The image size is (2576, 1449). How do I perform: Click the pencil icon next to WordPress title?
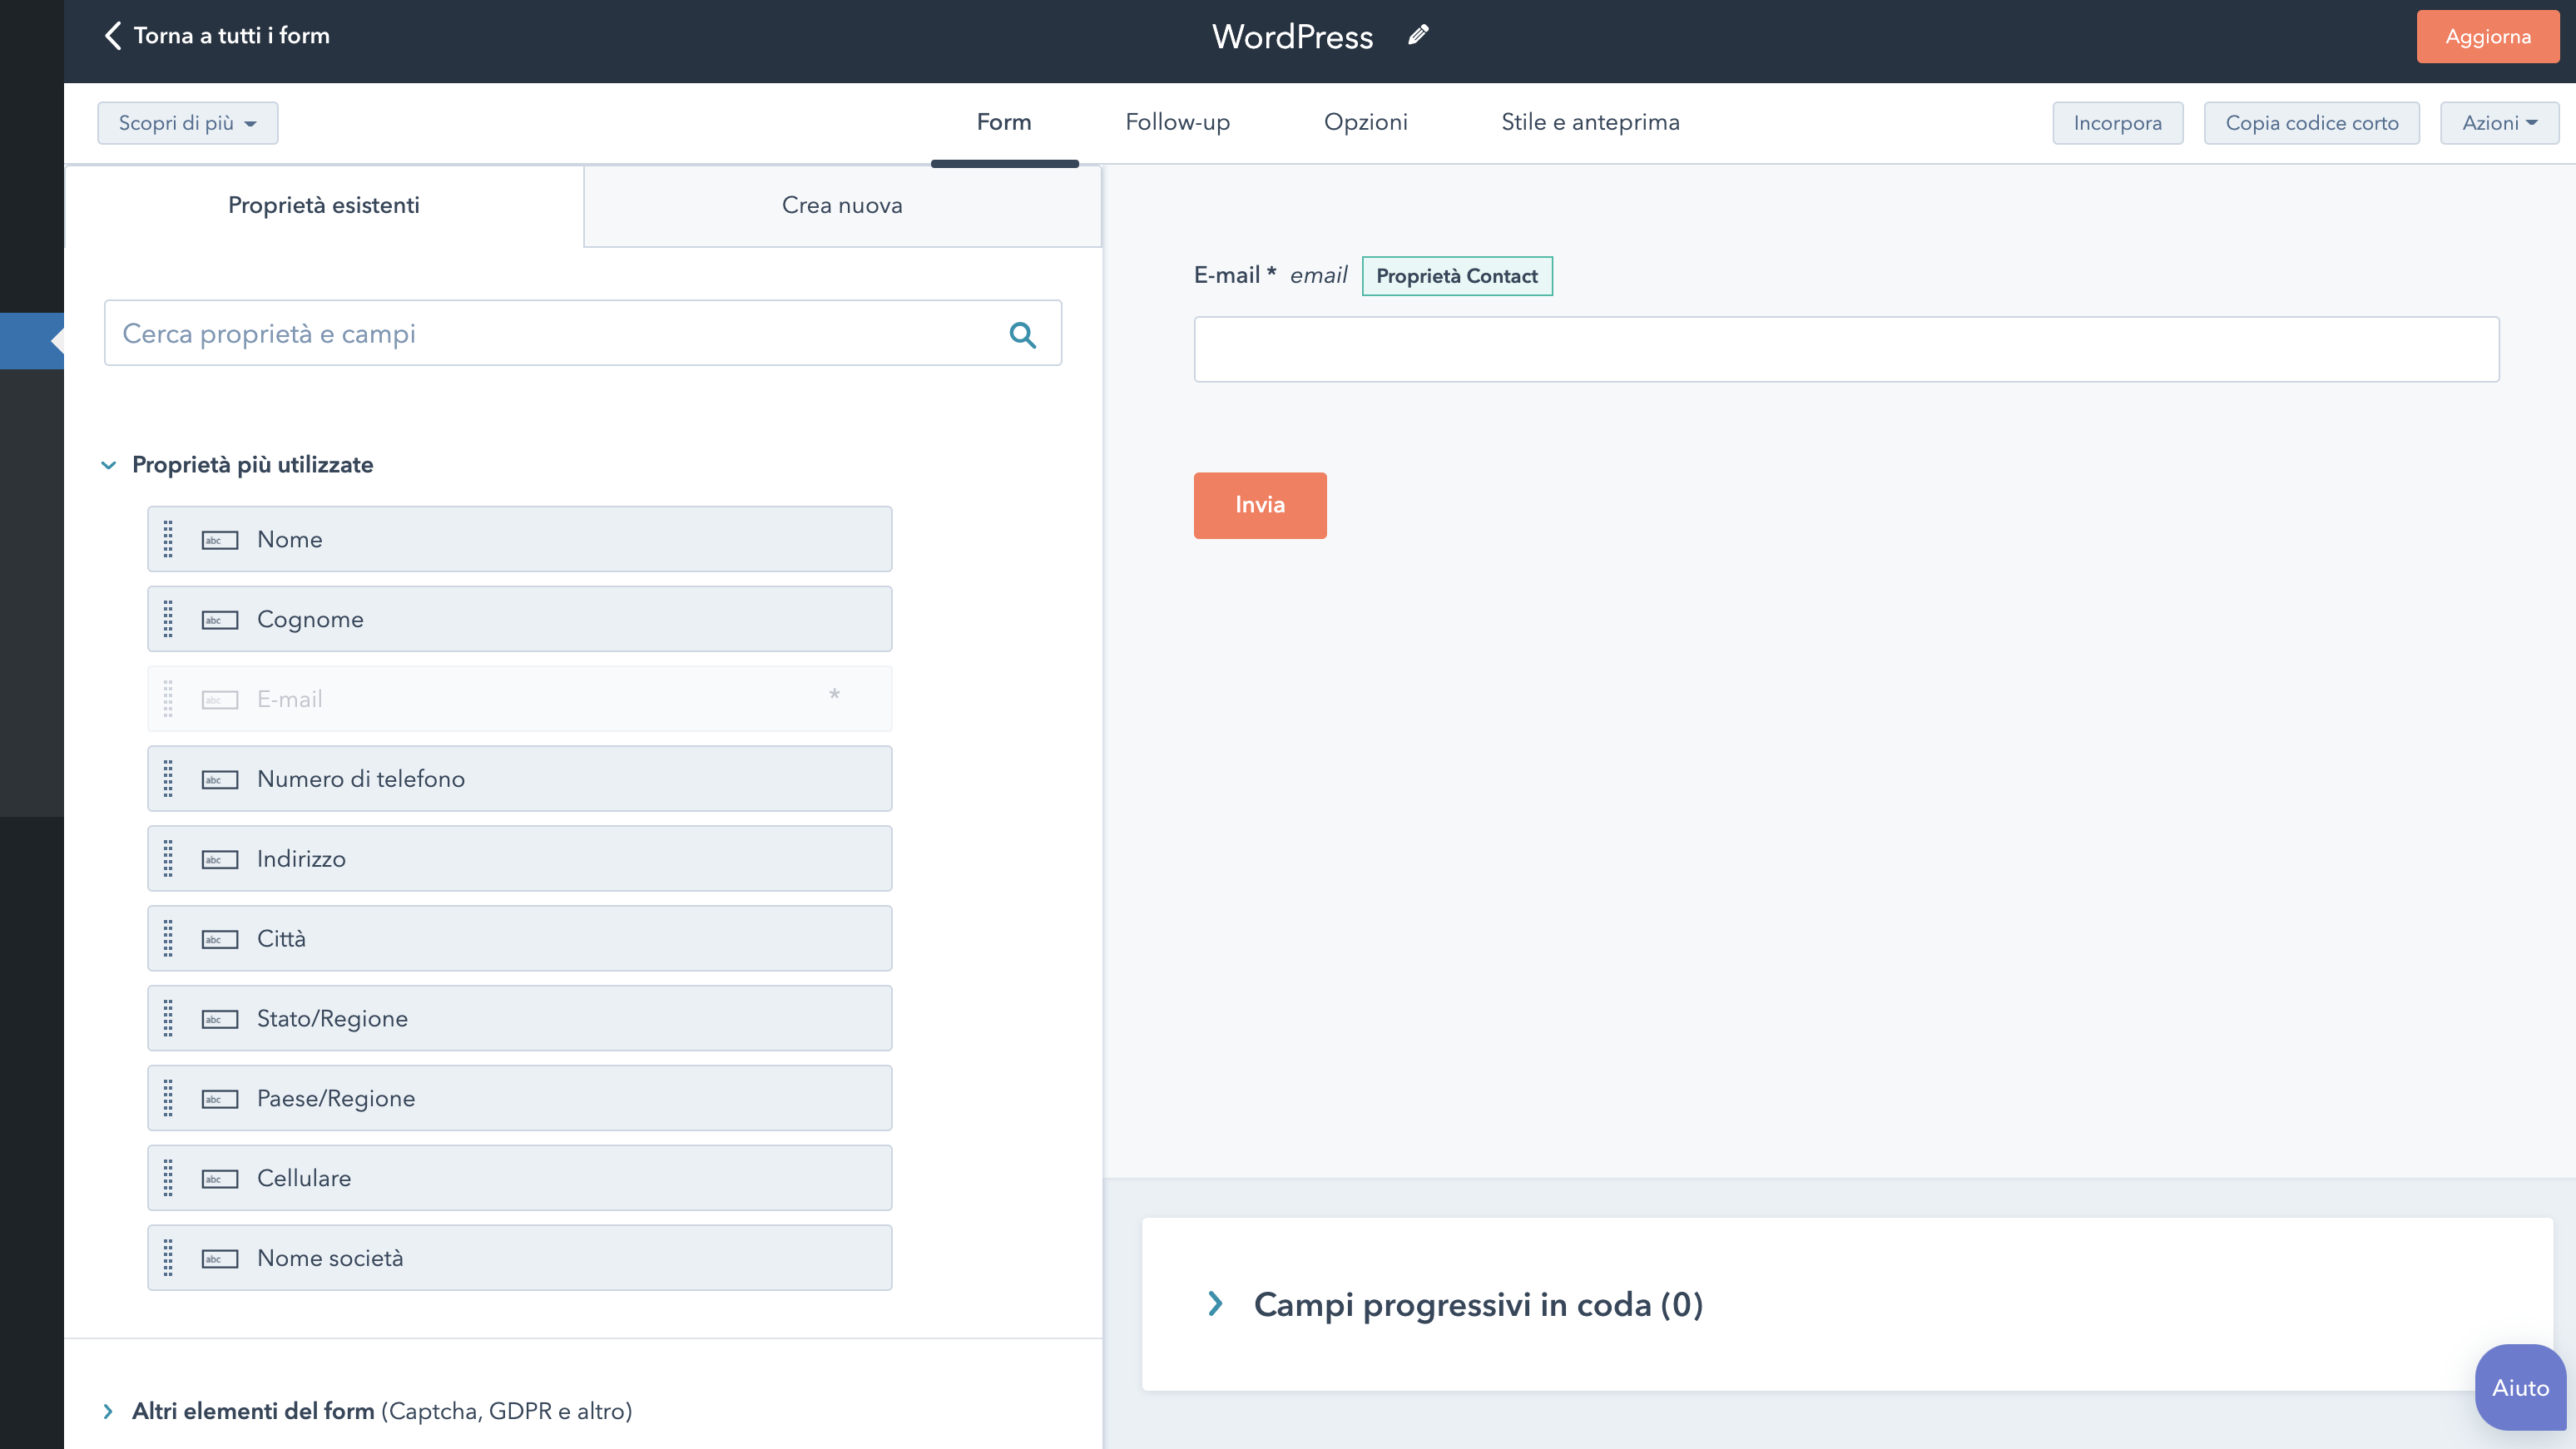point(1418,36)
